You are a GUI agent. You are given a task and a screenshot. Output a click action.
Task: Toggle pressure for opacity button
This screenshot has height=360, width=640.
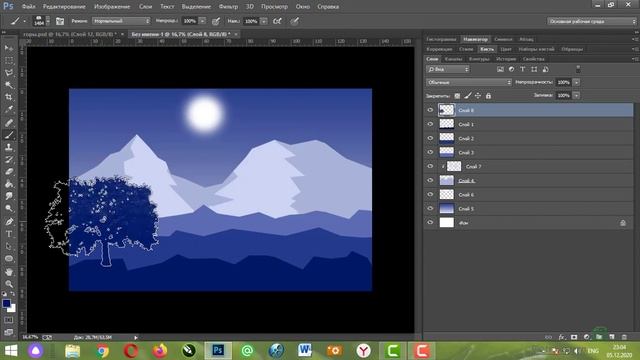[x=216, y=21]
